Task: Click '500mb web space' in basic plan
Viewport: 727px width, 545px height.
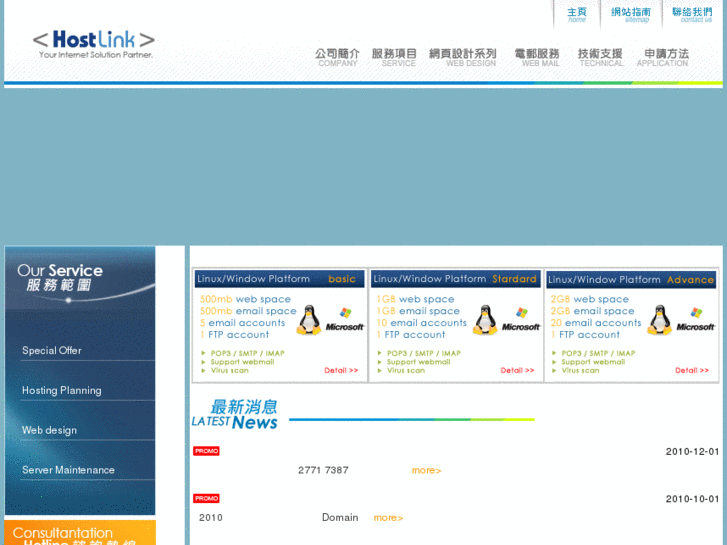Action: 245,299
